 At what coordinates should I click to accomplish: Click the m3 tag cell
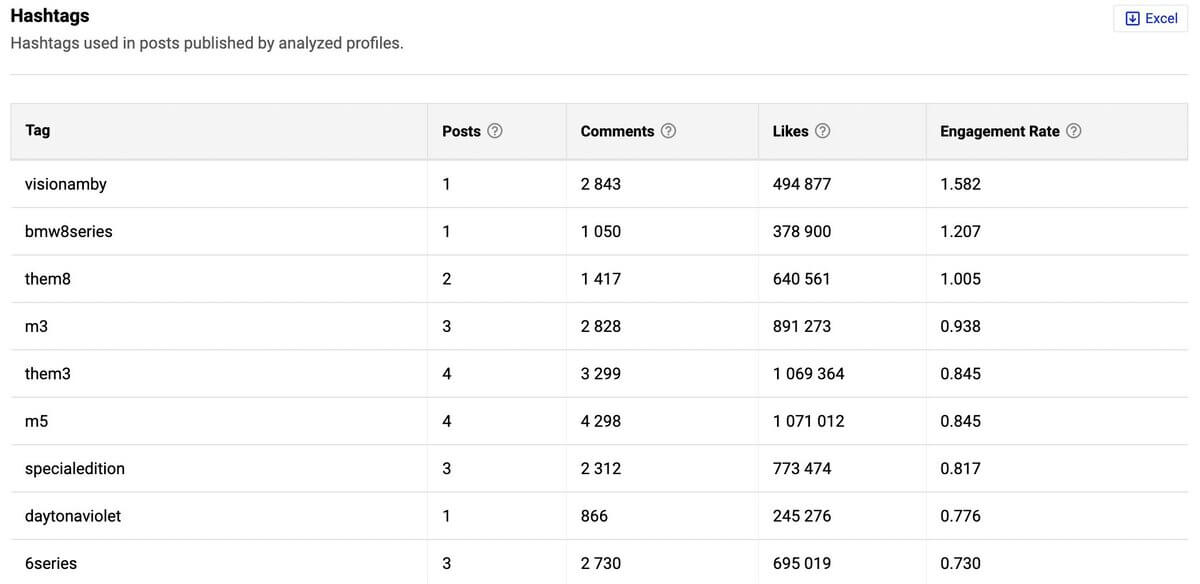37,326
